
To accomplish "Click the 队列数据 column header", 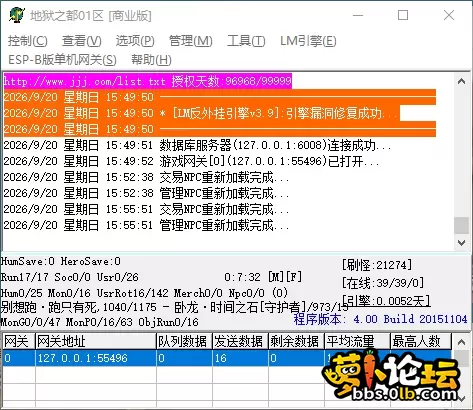I will tap(184, 341).
